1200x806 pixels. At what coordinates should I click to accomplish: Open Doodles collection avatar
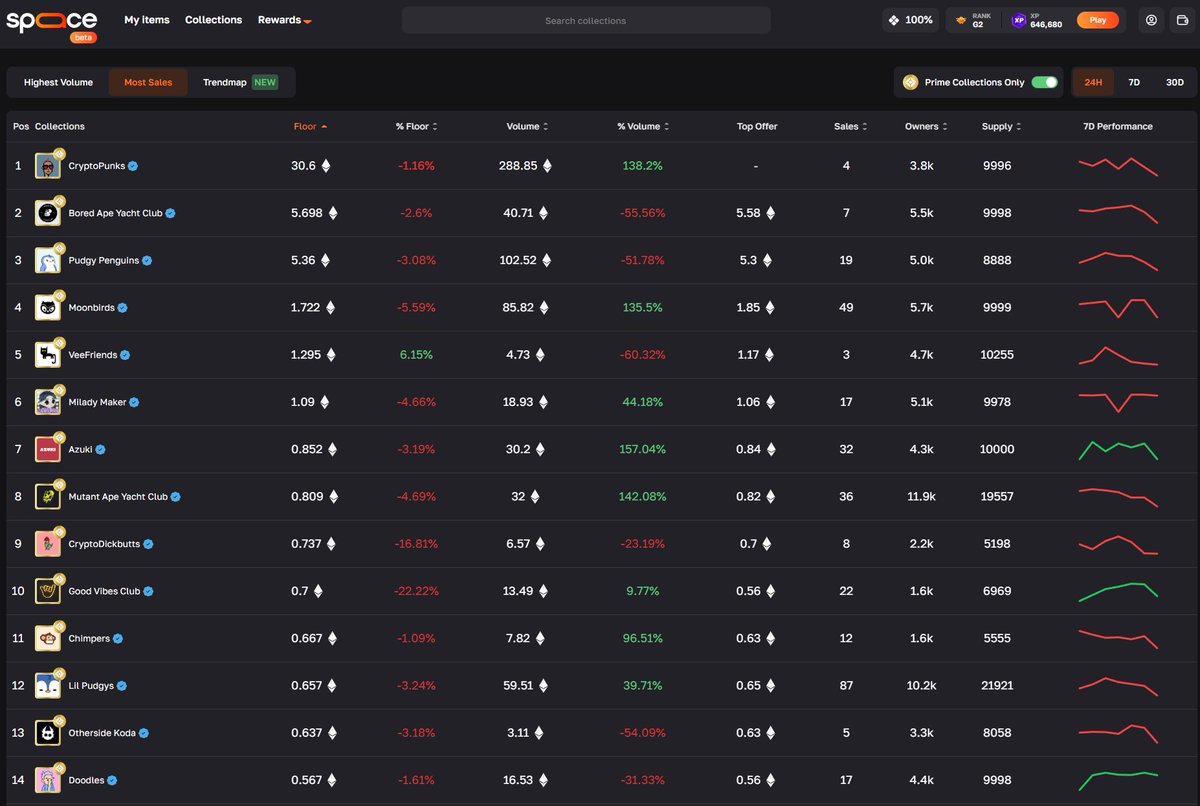[48, 780]
